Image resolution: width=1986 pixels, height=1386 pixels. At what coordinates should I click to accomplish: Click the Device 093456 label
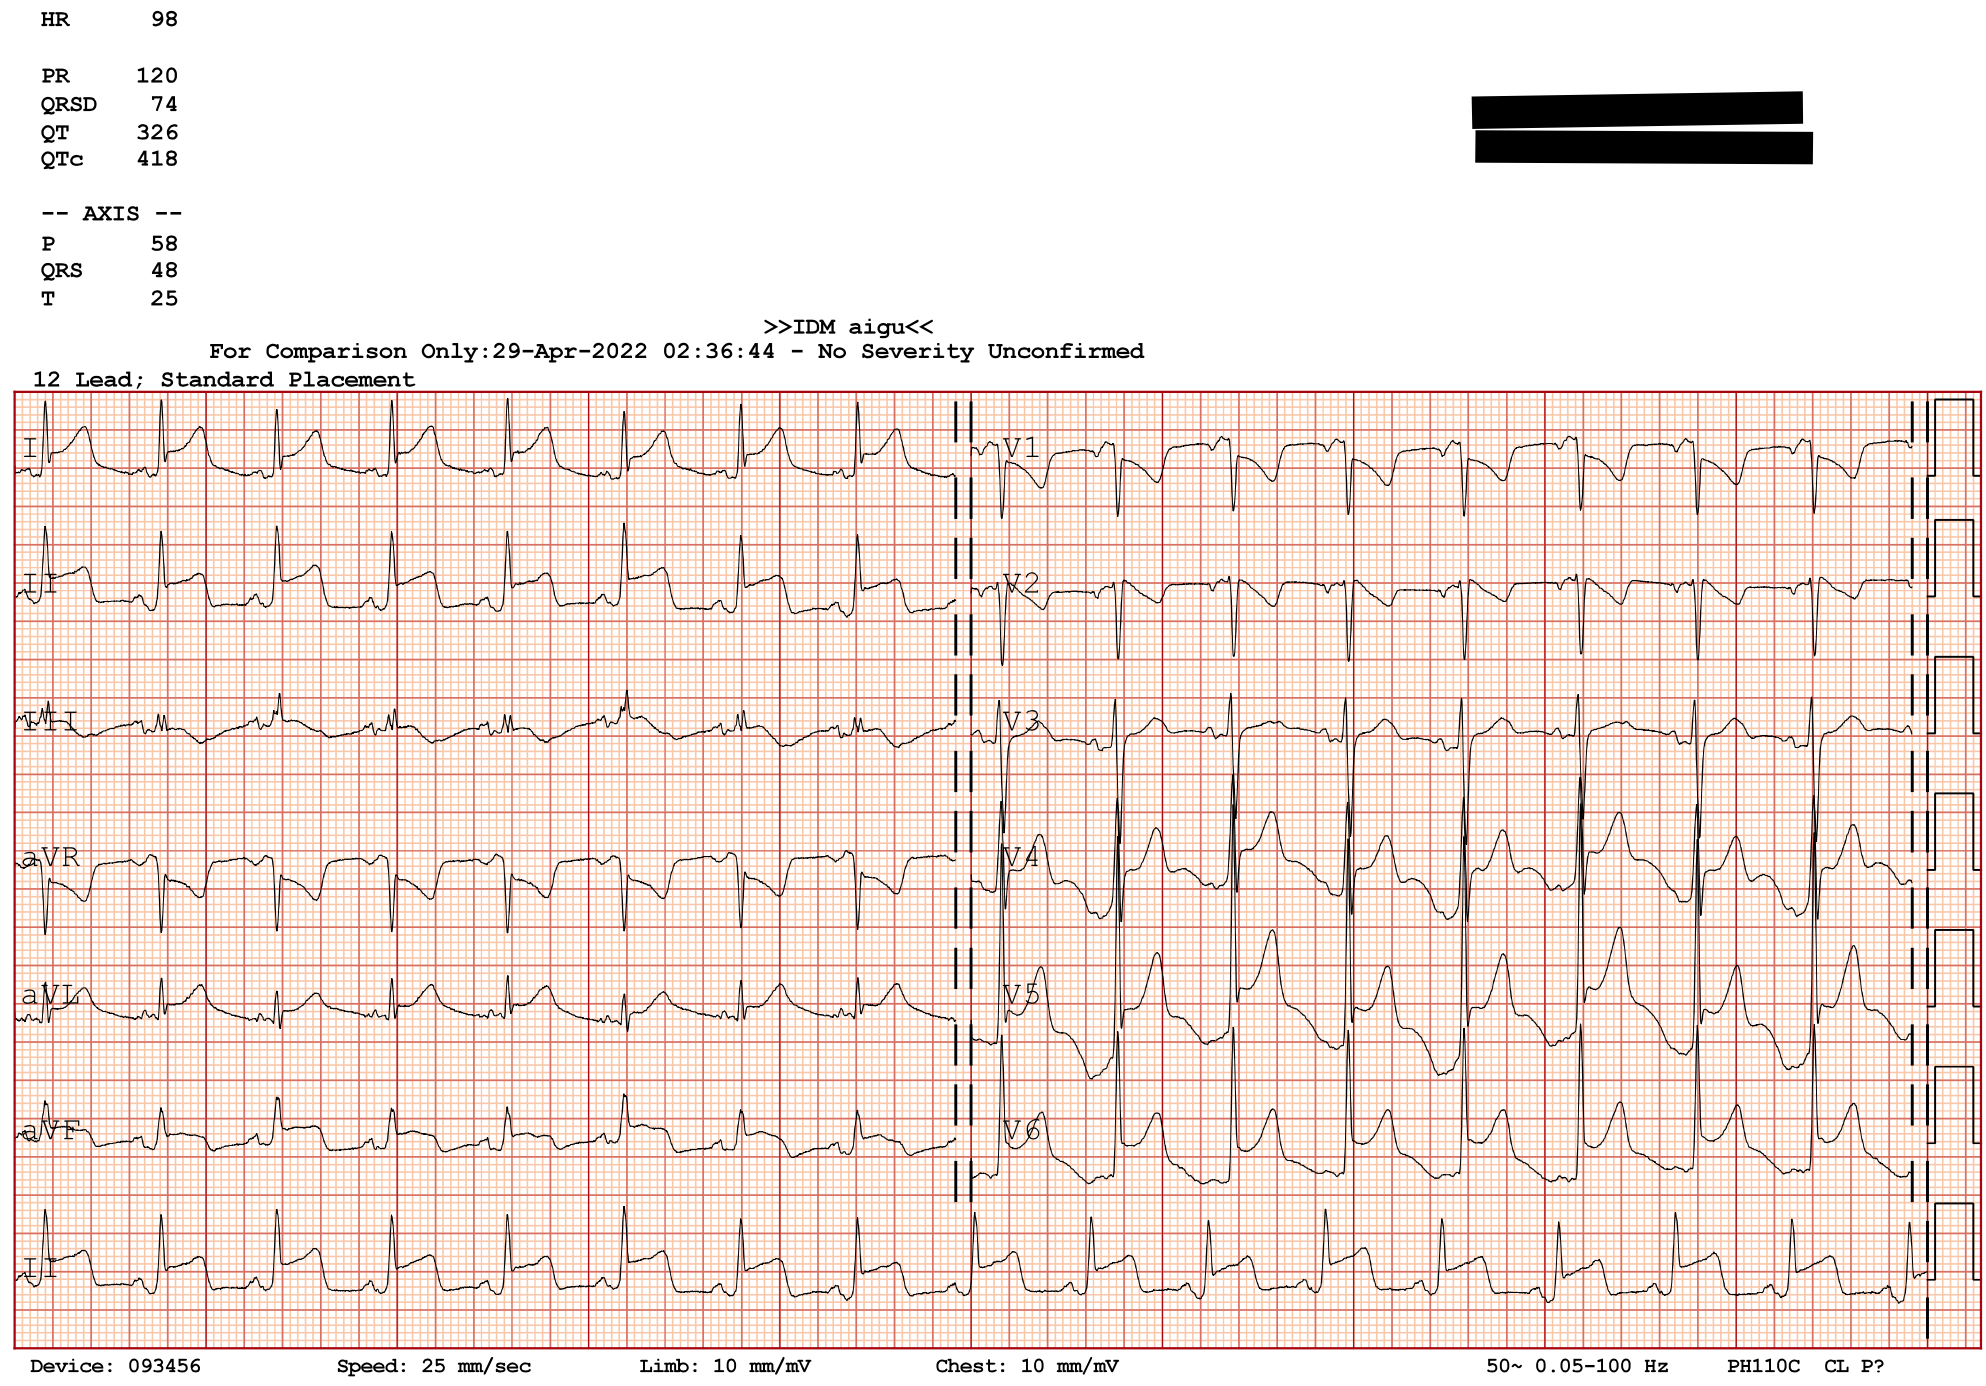115,1366
